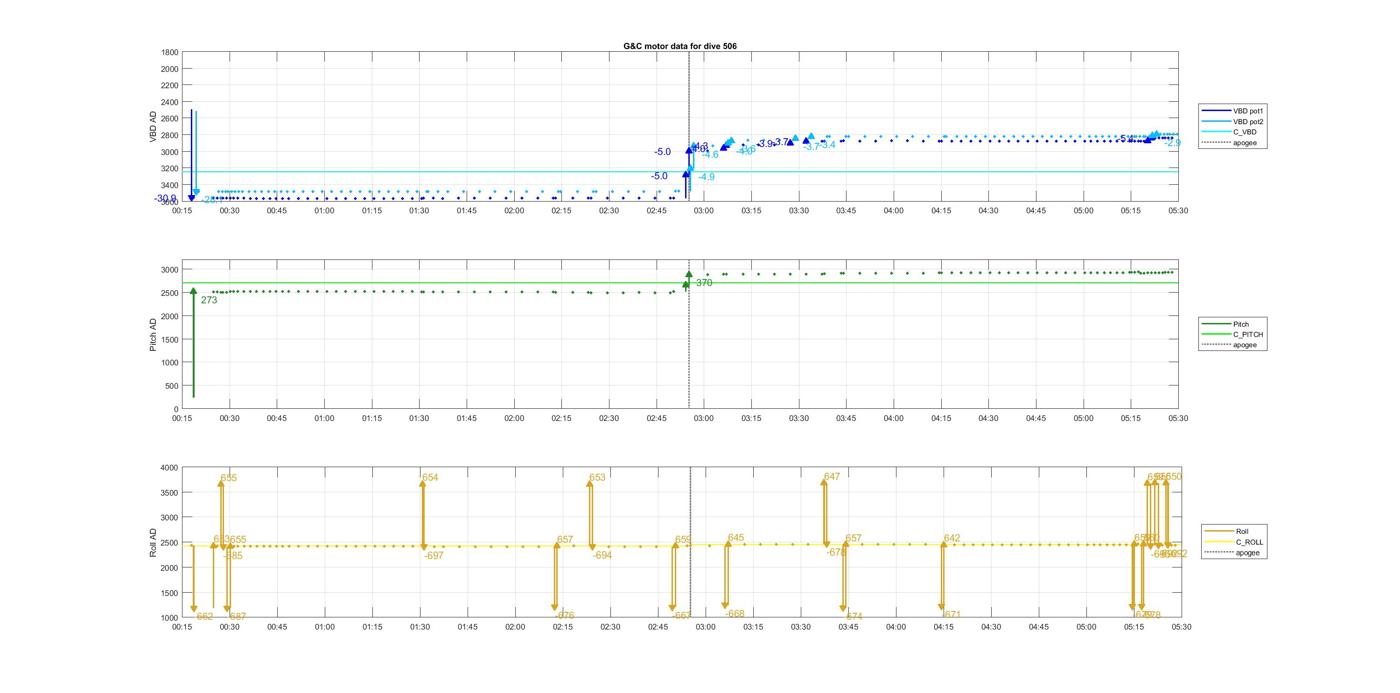Click the '05:30' tick on Pitch time axis
1400x693 pixels.
tap(1178, 419)
